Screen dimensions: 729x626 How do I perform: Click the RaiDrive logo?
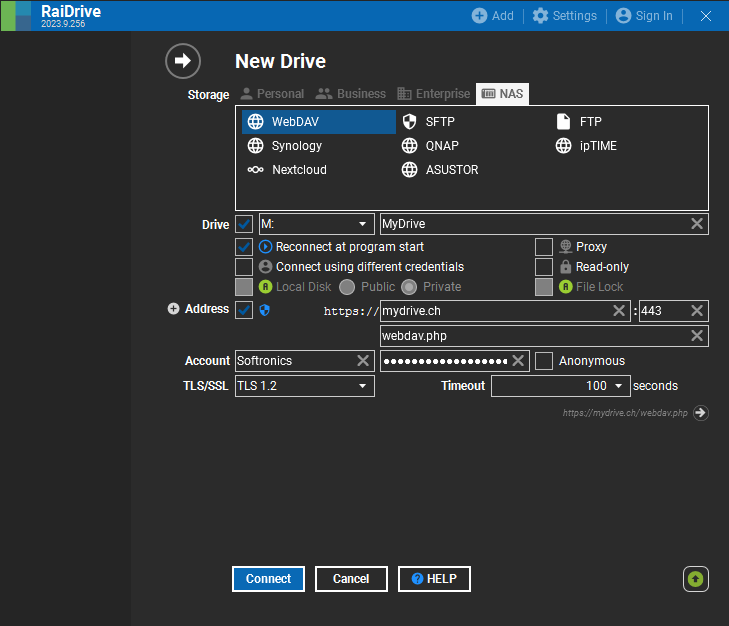16,16
